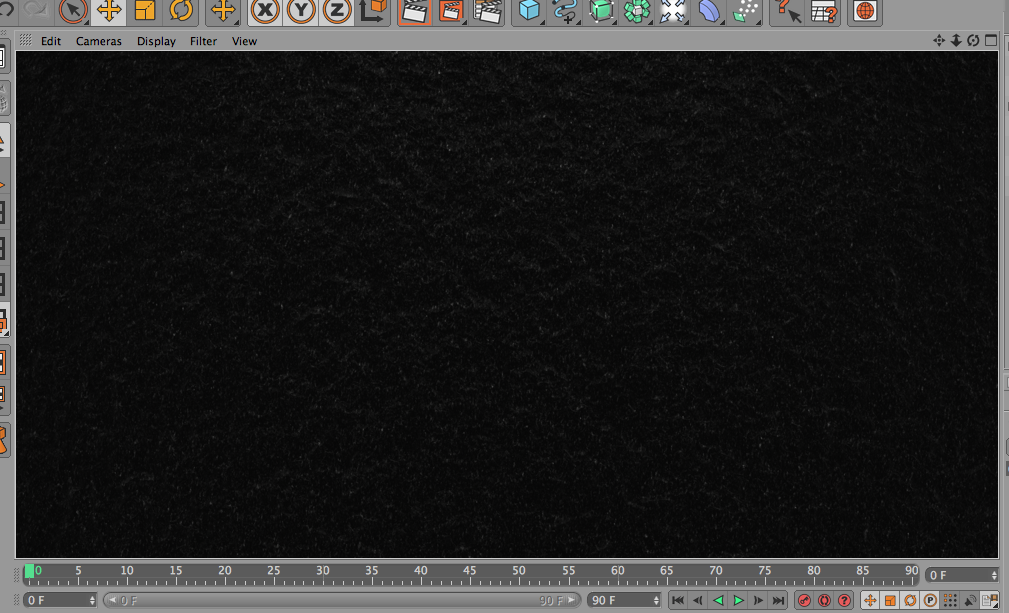
Task: Open the green cage subdivision object flyout
Action: click(601, 11)
